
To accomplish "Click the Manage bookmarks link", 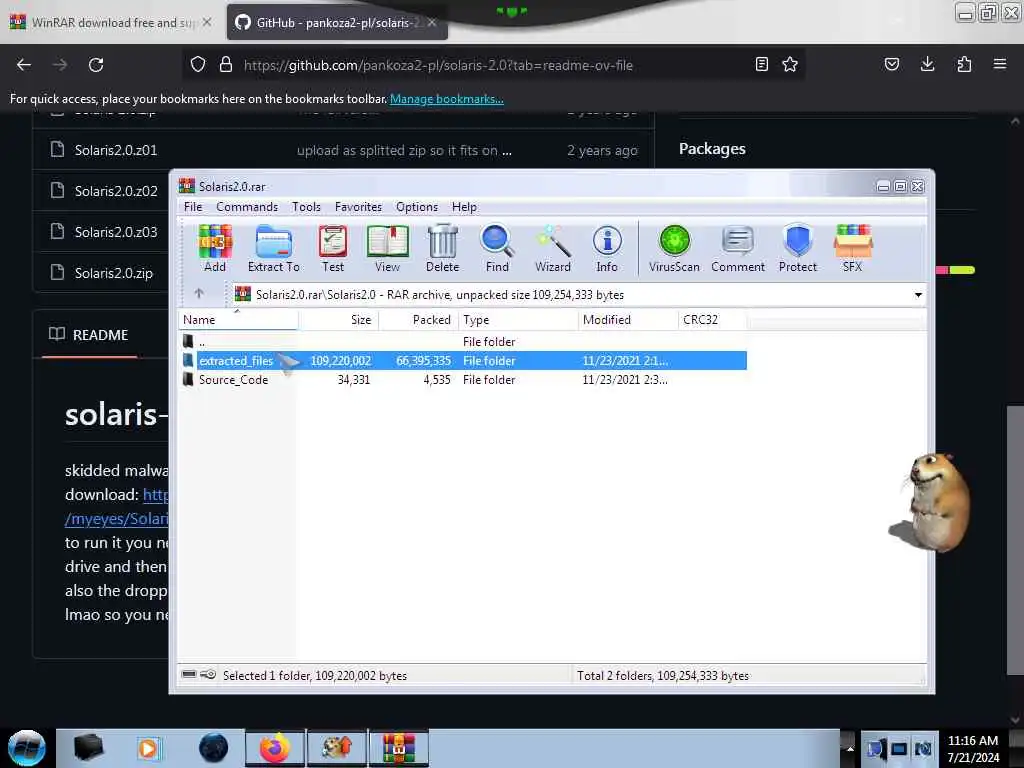I will (447, 99).
